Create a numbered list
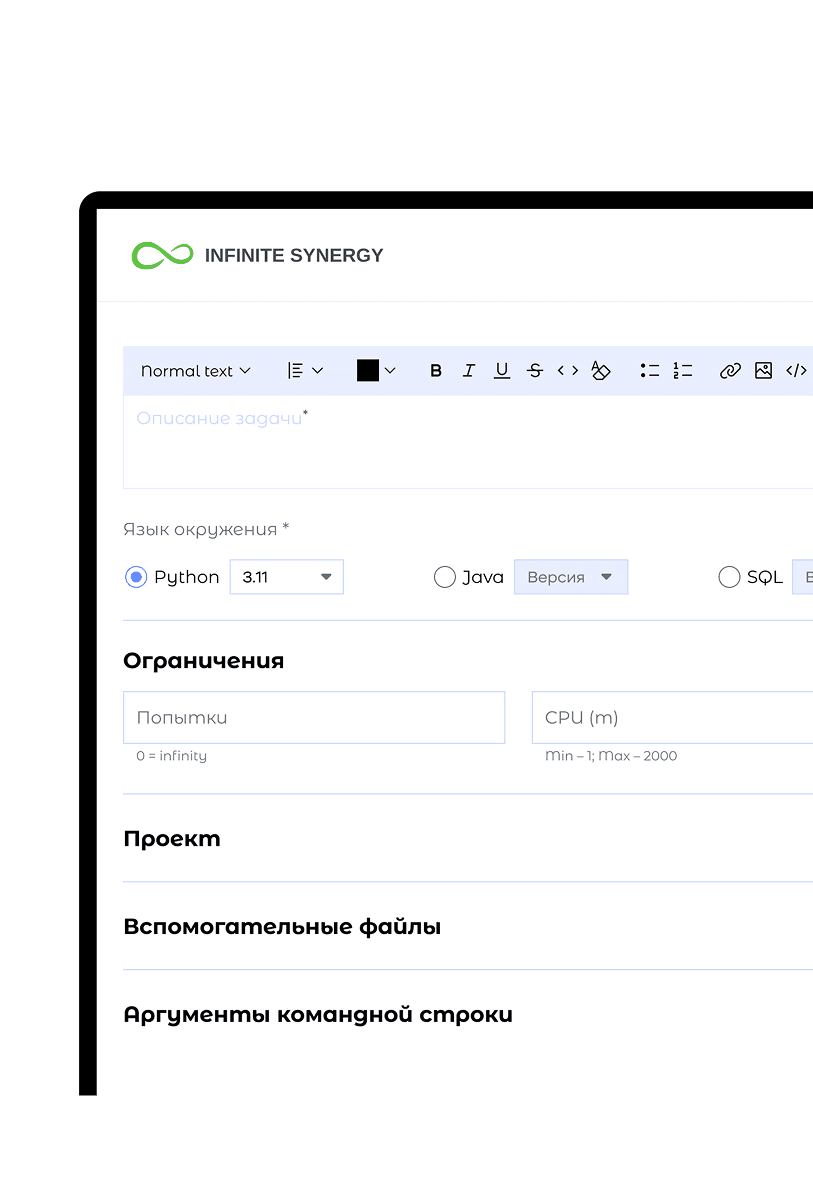Viewport: 813px width, 1200px height. coord(683,371)
